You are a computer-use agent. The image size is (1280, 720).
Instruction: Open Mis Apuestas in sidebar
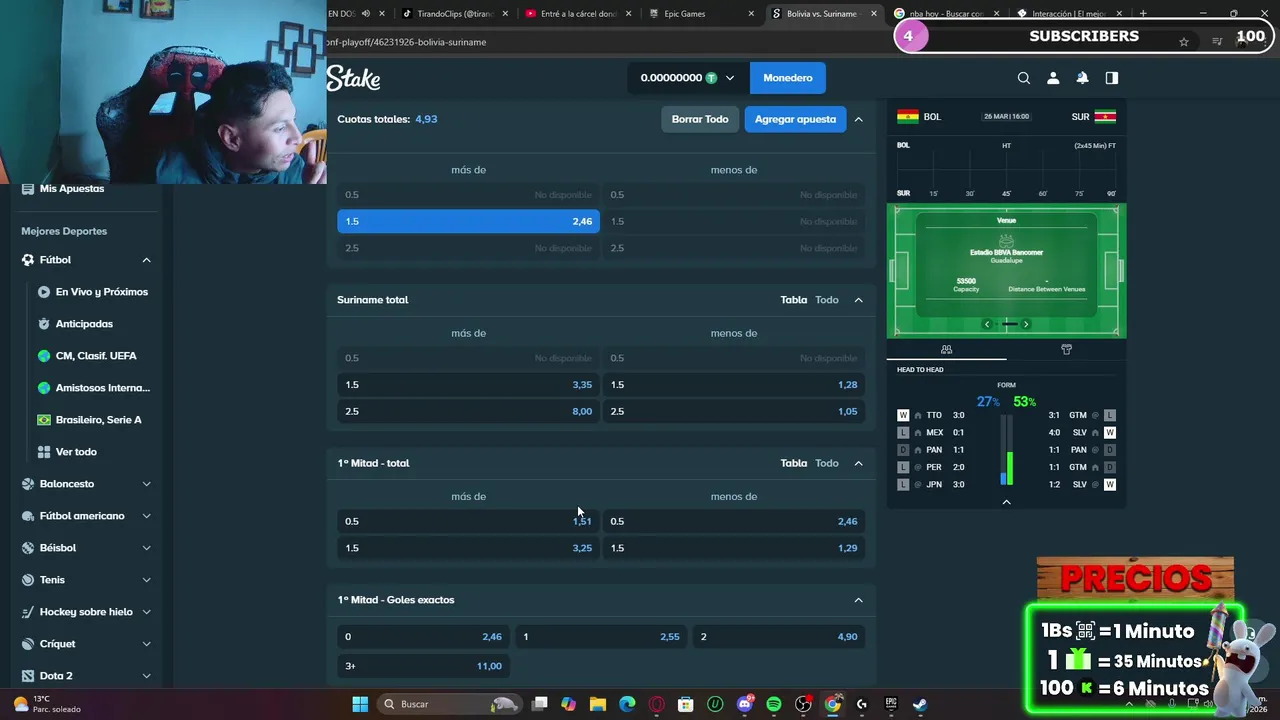pyautogui.click(x=72, y=189)
